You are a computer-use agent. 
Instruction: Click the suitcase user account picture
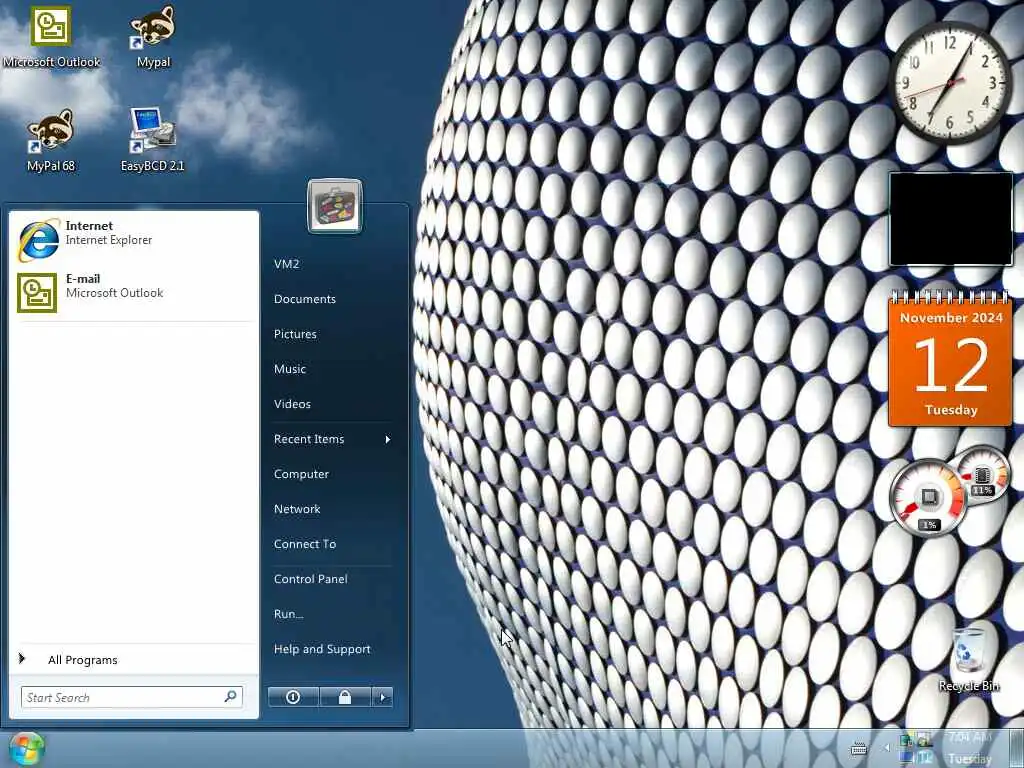(x=334, y=206)
